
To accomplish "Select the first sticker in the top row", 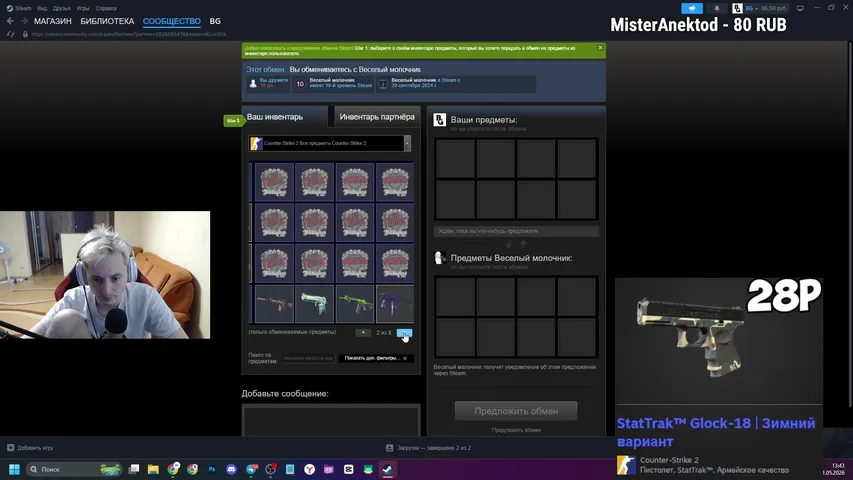I will [x=274, y=182].
